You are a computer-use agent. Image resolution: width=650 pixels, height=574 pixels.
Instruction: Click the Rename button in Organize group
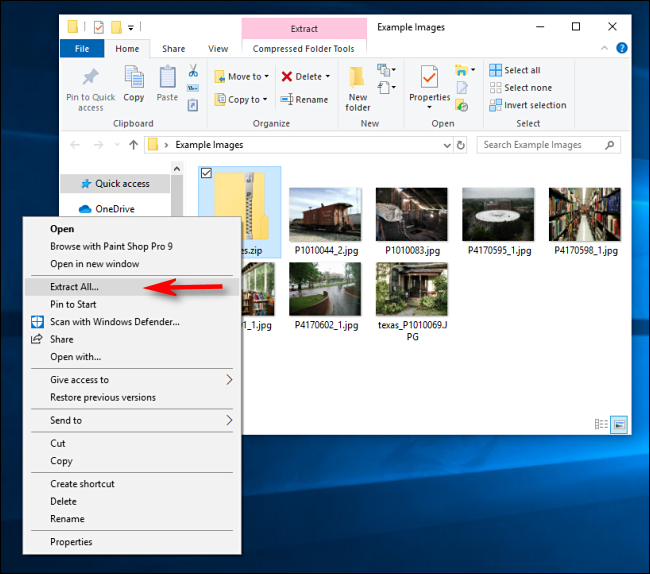pyautogui.click(x=305, y=100)
